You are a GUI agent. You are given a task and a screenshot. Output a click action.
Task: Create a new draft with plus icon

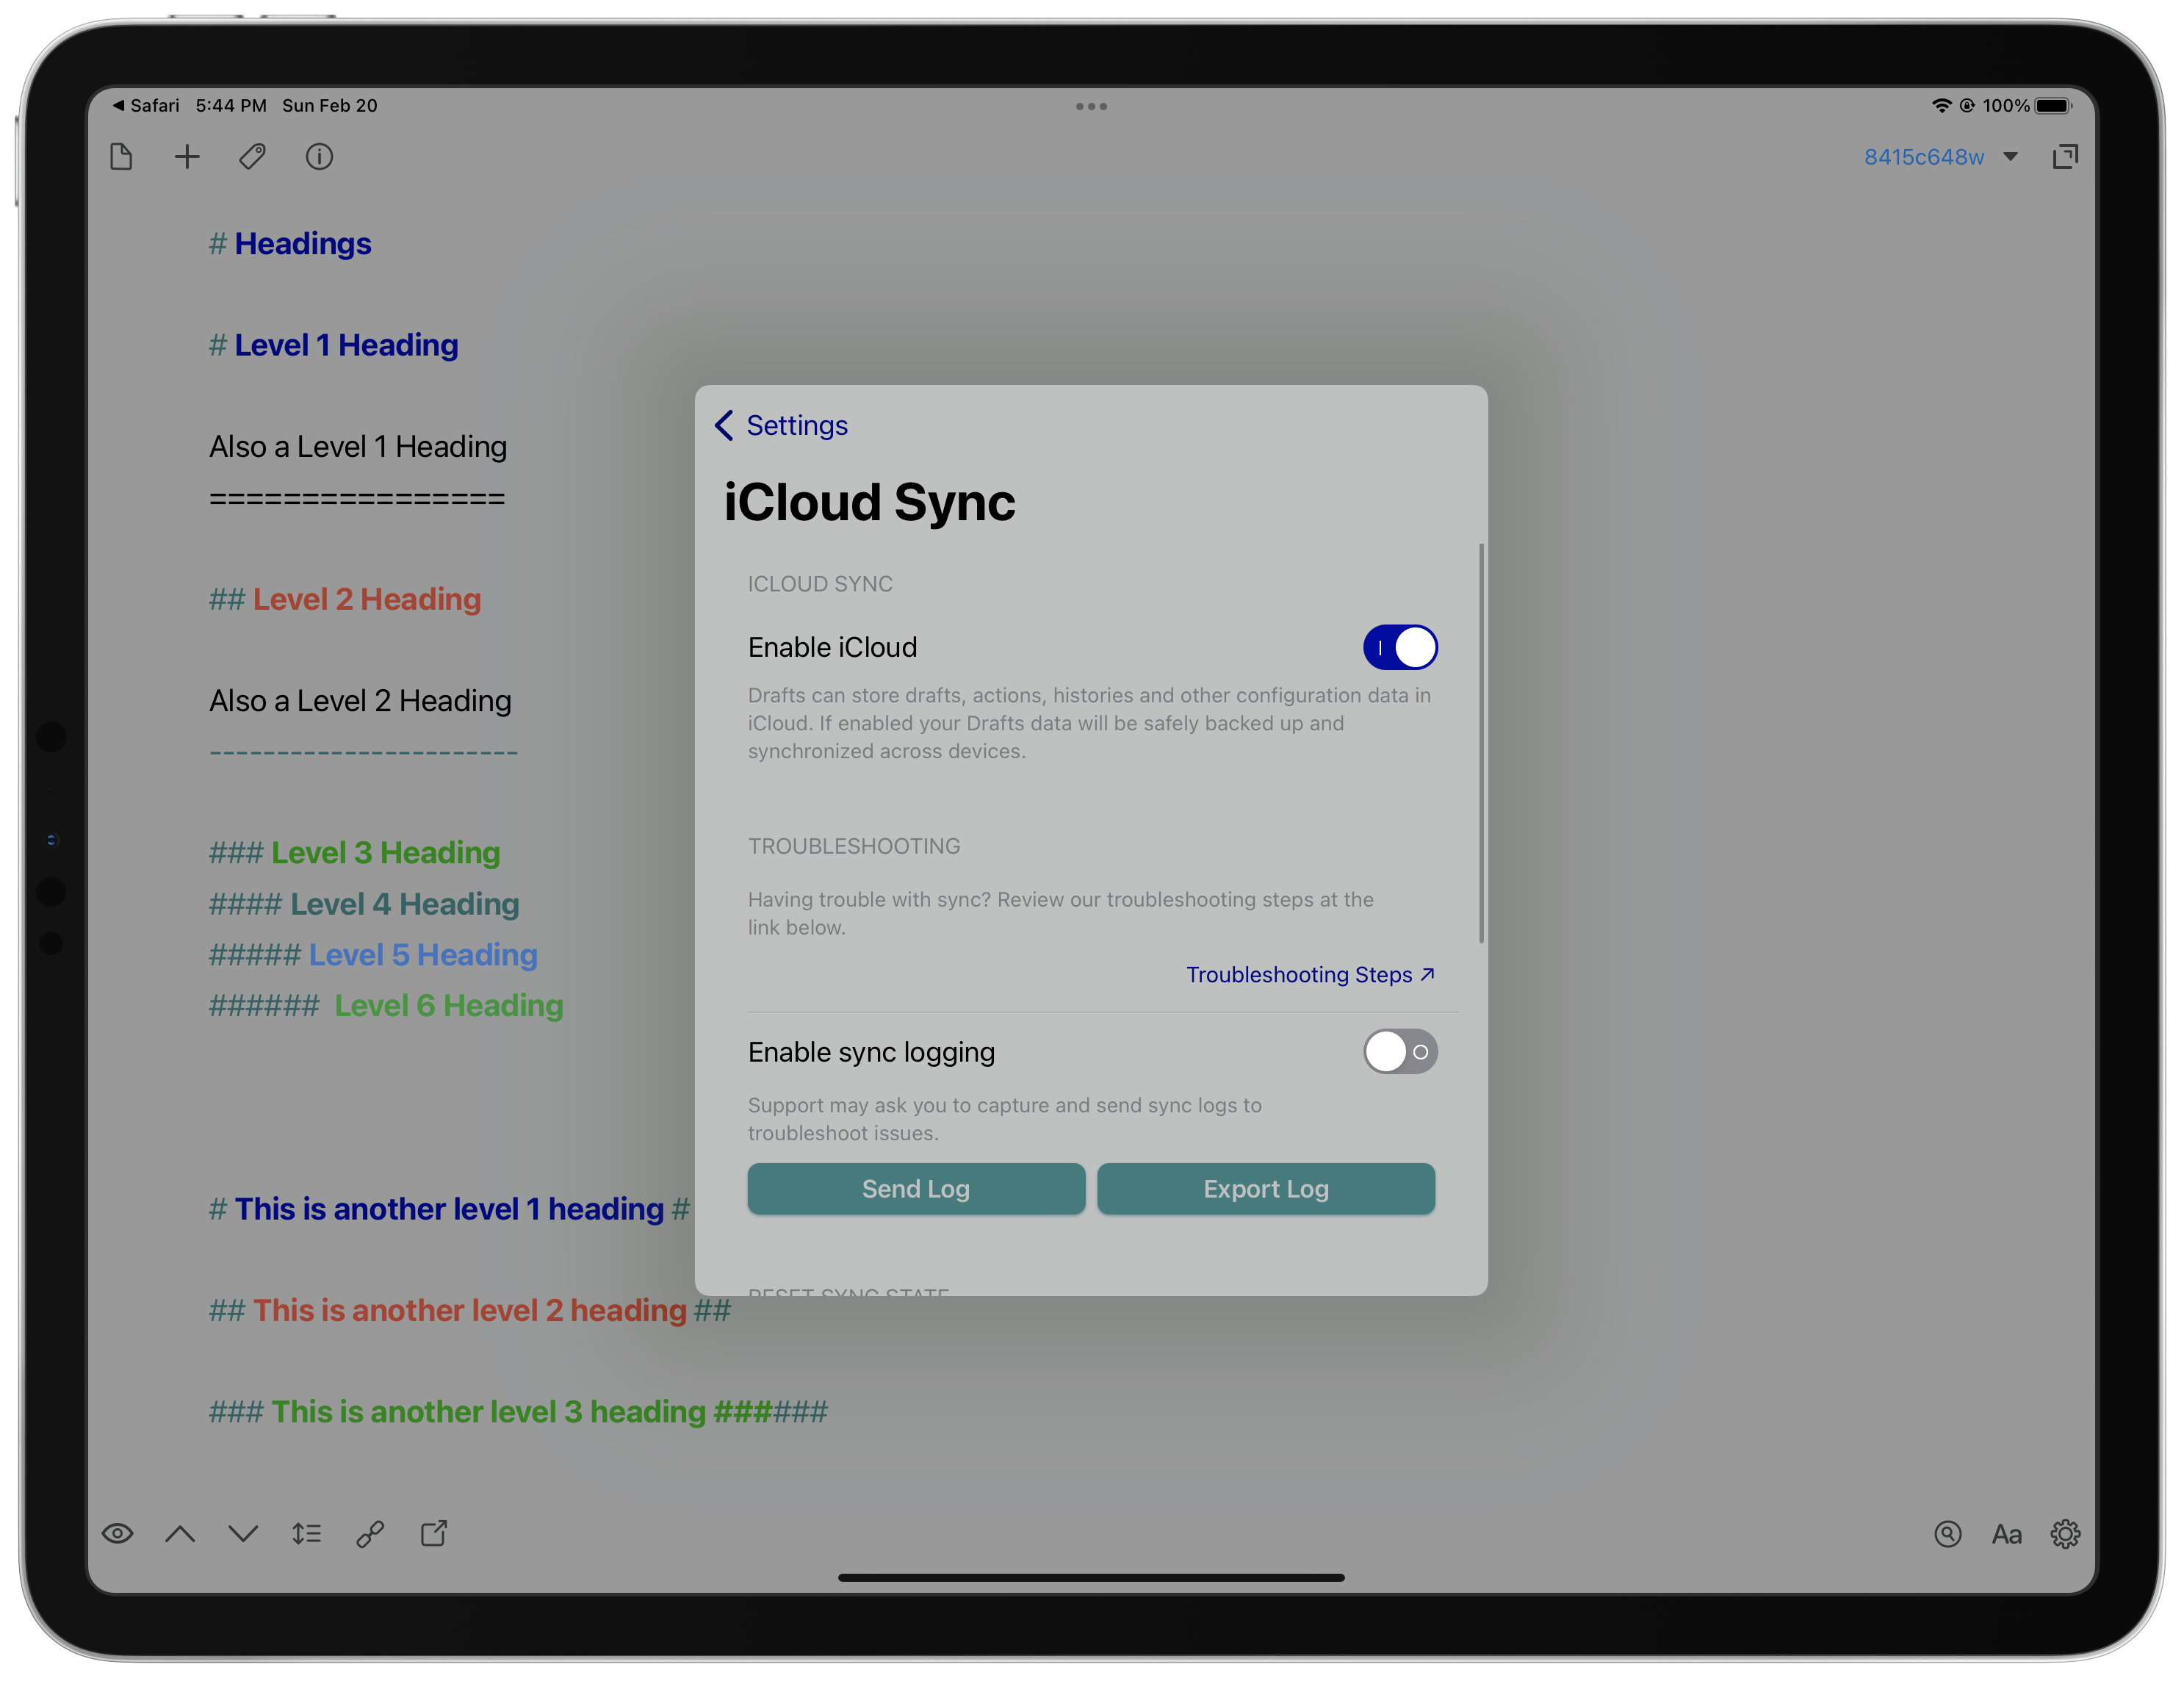point(187,157)
